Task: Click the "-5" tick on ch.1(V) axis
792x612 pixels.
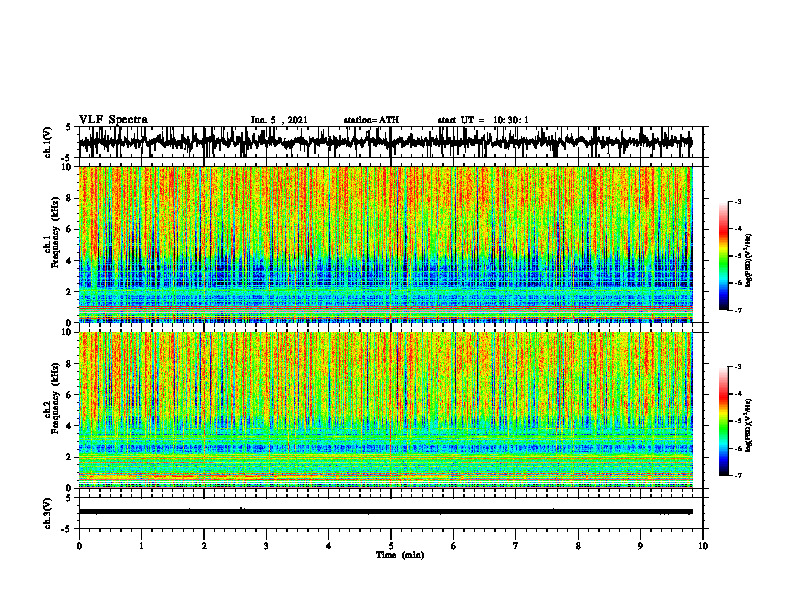Action: [x=67, y=158]
